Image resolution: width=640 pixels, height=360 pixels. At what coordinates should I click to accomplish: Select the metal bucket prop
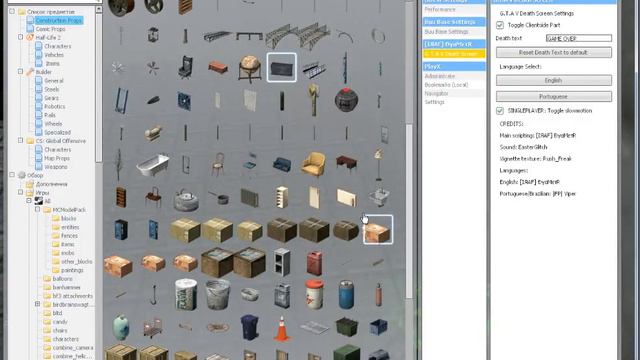[218, 294]
